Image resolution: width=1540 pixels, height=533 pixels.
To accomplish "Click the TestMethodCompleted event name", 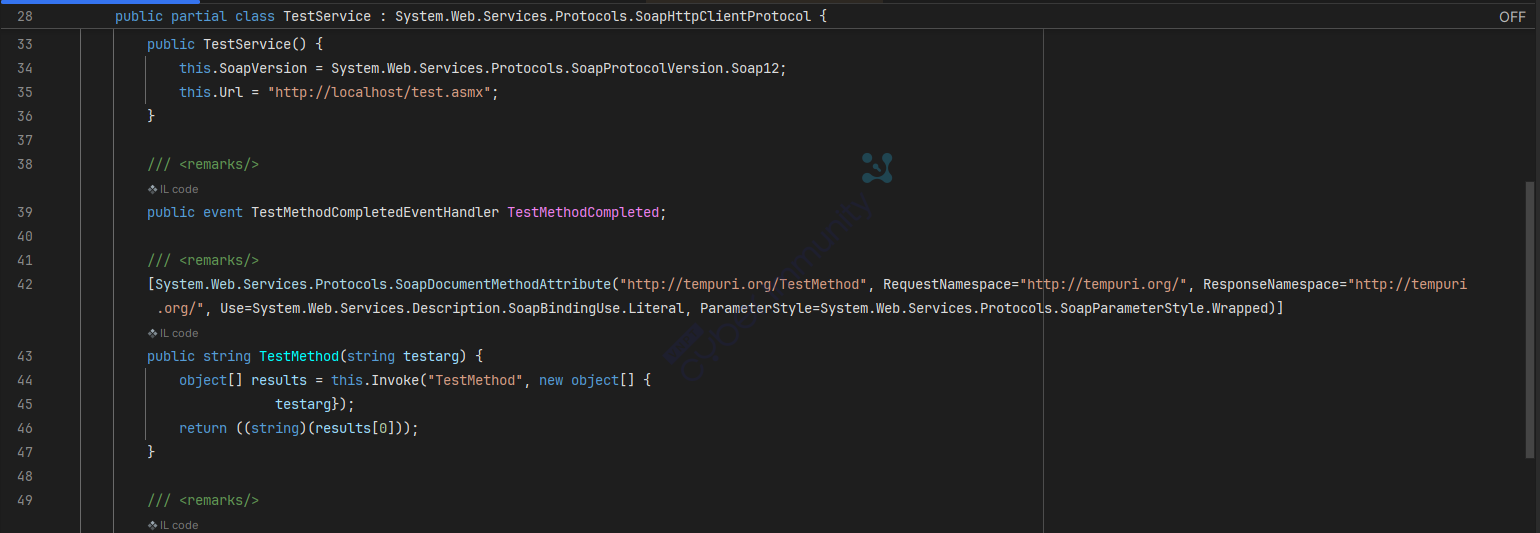I will click(583, 212).
